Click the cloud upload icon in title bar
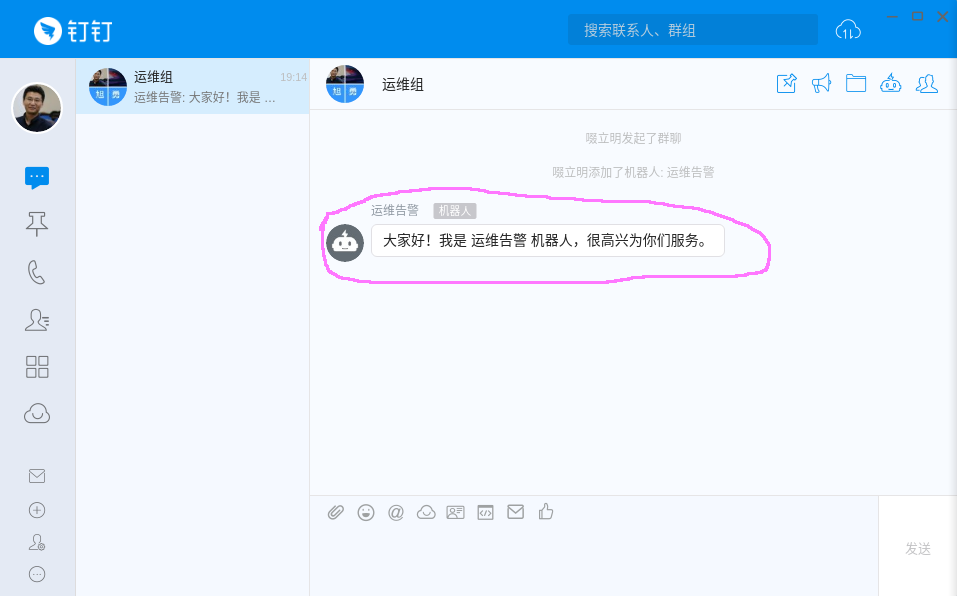 [x=848, y=30]
